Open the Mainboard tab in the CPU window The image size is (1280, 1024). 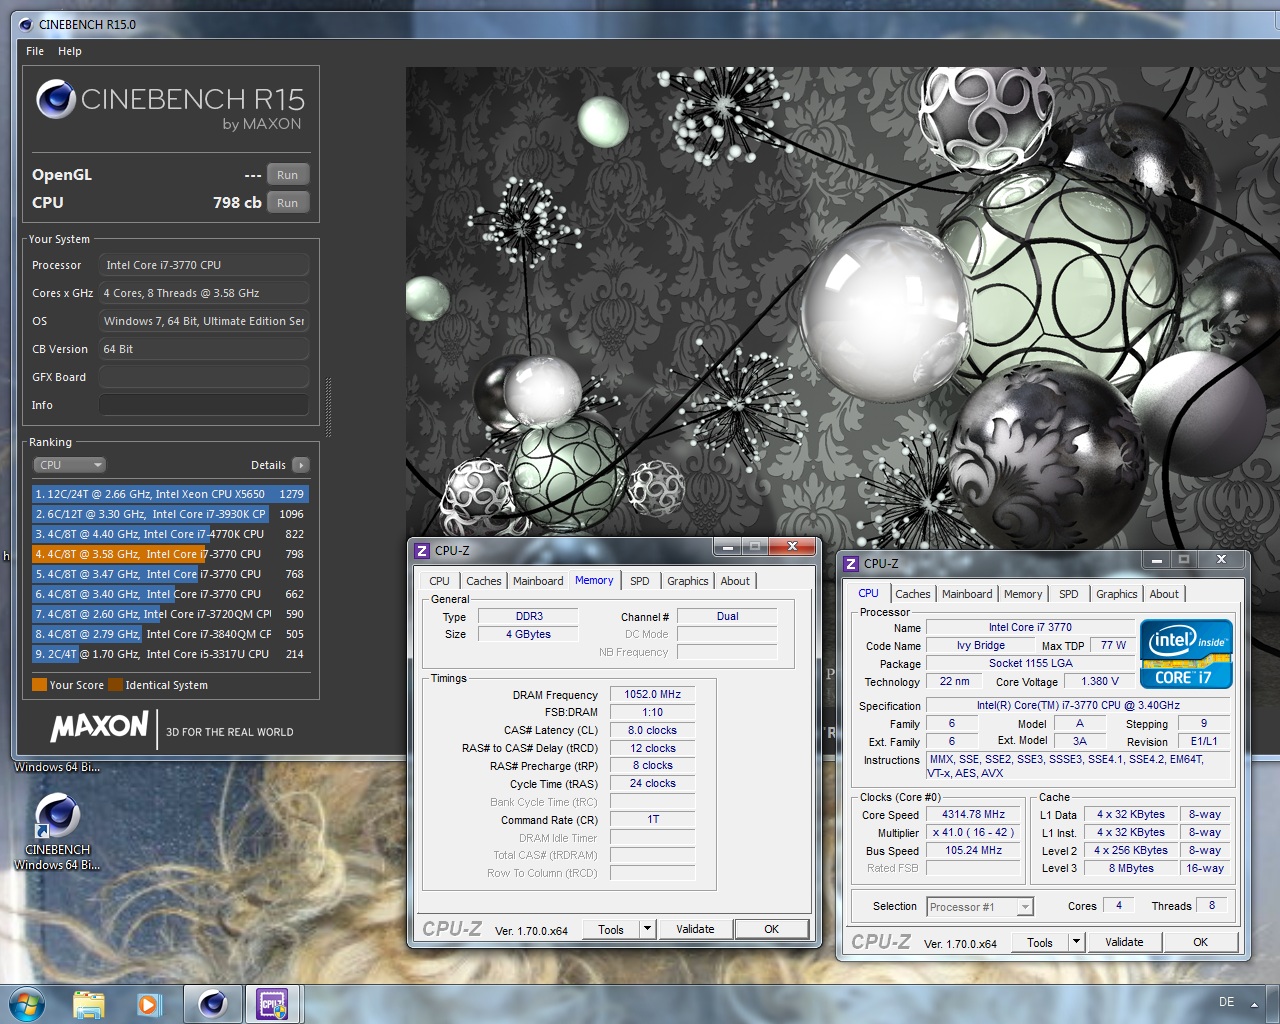point(967,594)
